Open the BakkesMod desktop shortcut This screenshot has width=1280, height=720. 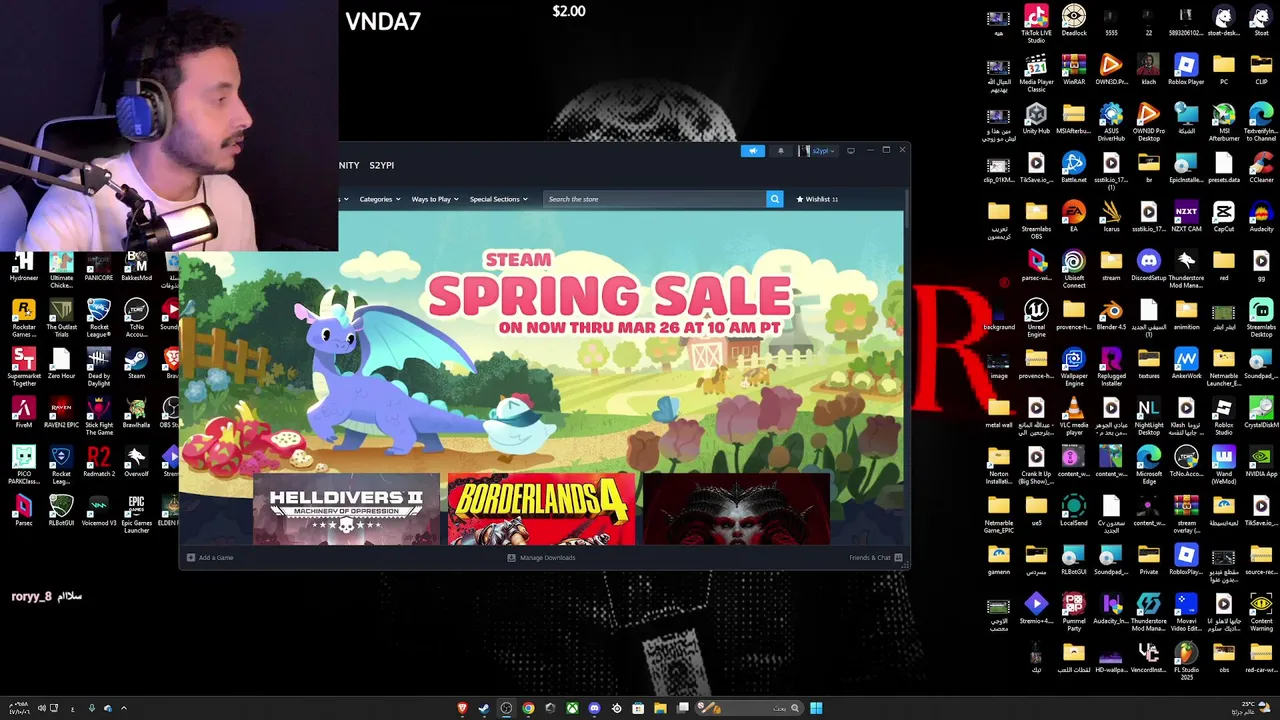[136, 266]
